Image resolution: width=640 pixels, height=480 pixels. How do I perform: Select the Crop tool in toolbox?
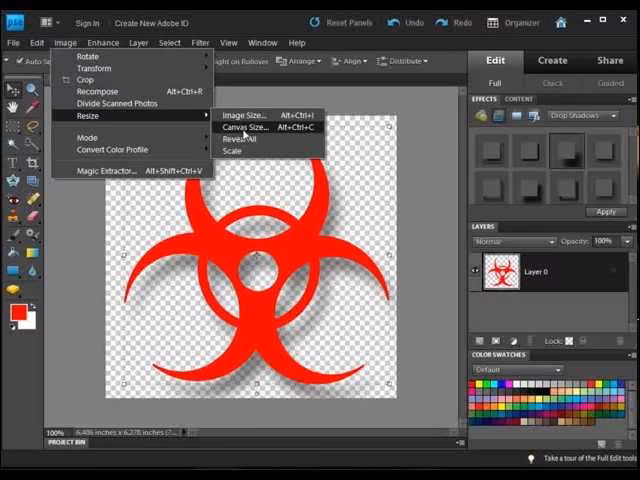point(32,163)
